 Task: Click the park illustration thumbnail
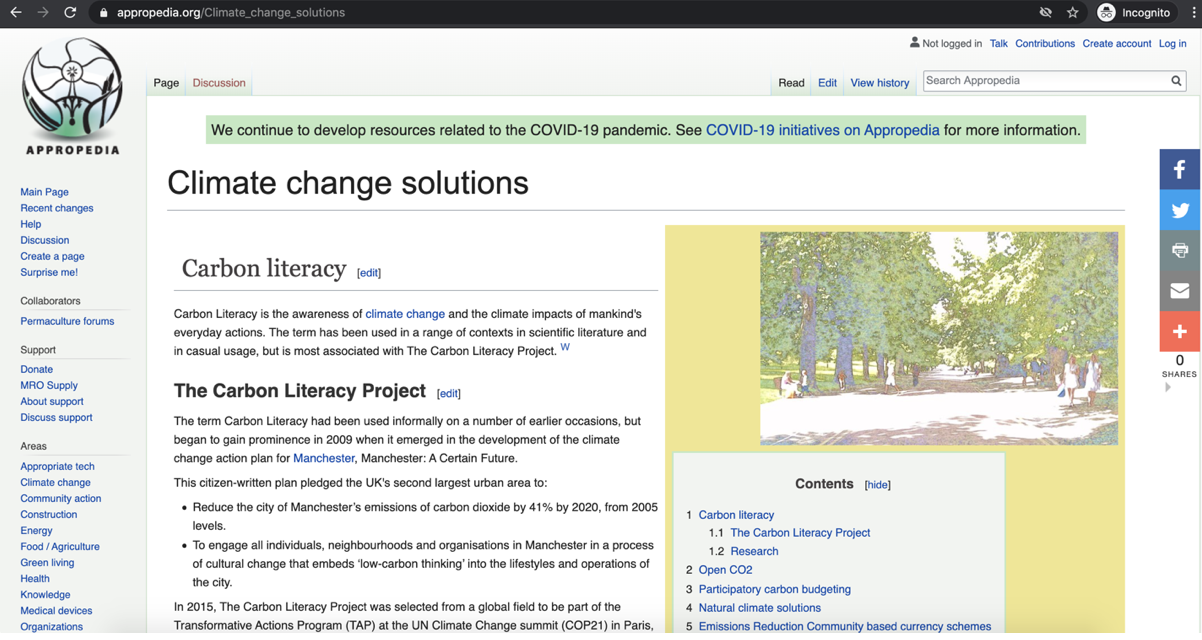(938, 338)
